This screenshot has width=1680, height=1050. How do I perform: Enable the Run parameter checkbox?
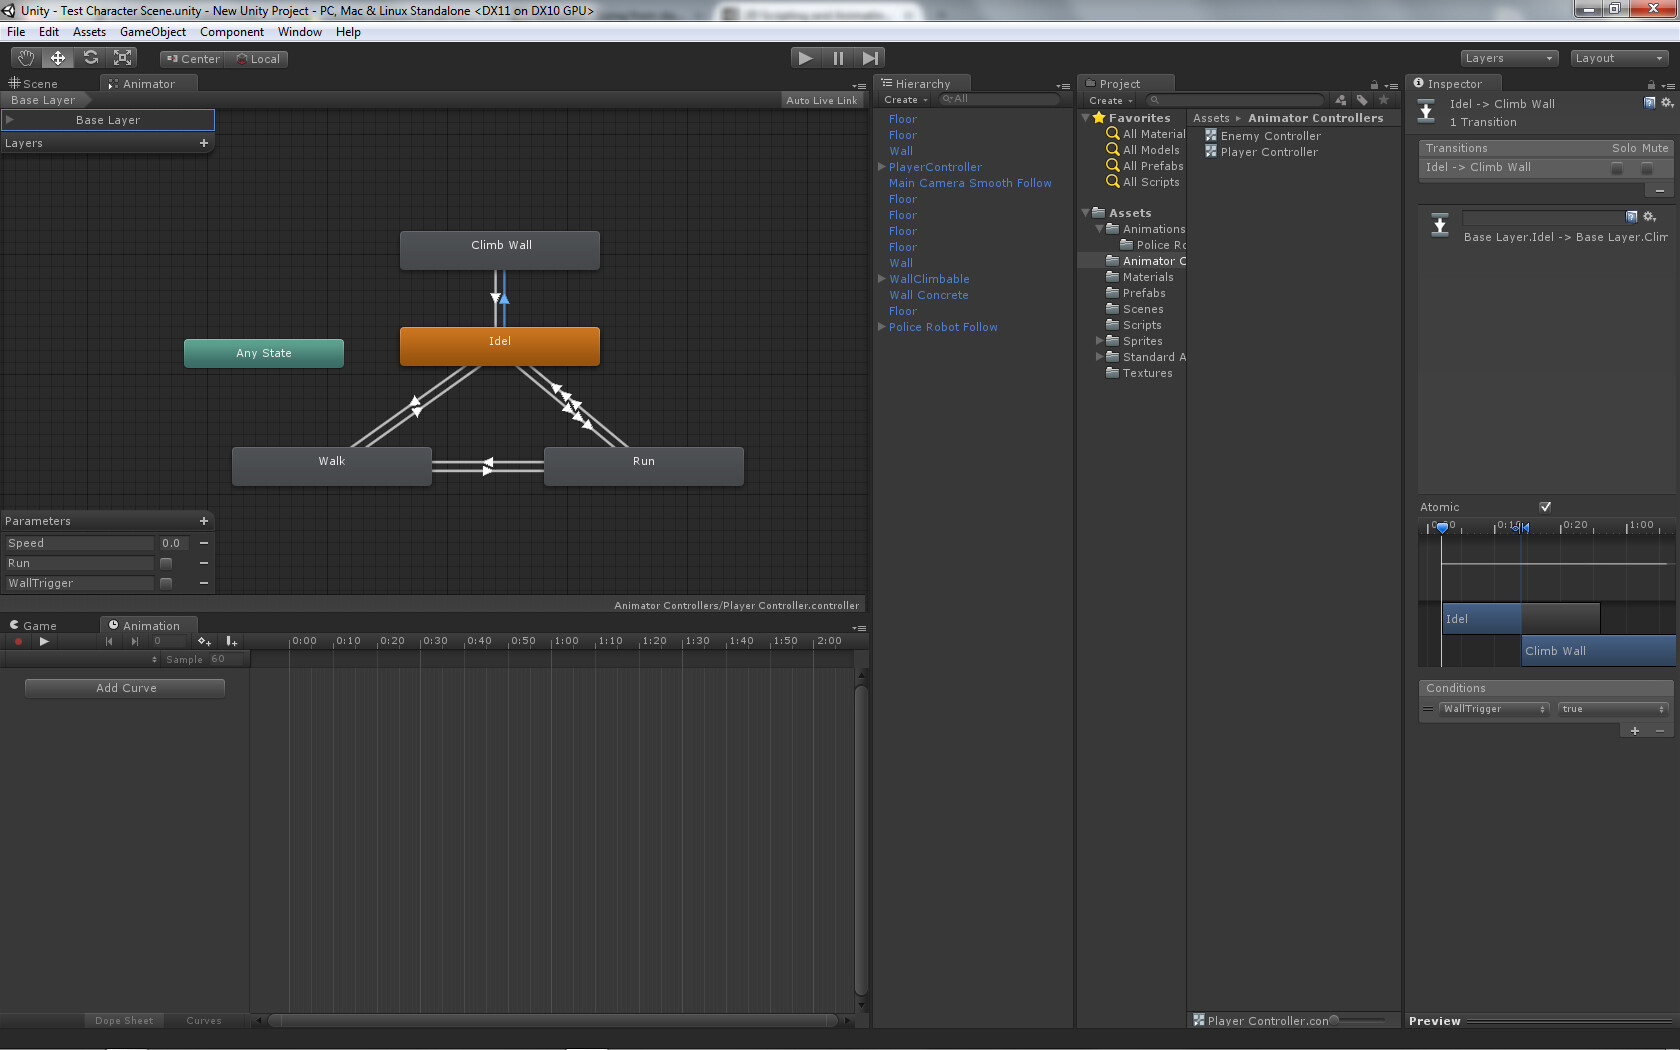click(165, 563)
